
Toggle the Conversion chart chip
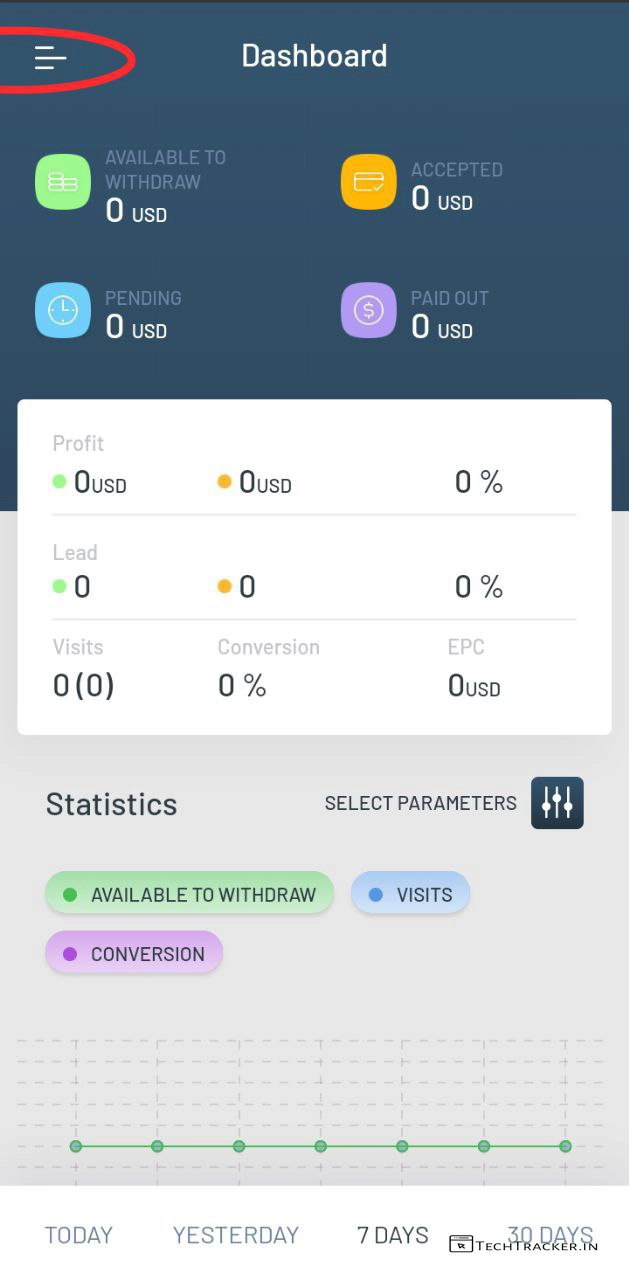coord(134,954)
